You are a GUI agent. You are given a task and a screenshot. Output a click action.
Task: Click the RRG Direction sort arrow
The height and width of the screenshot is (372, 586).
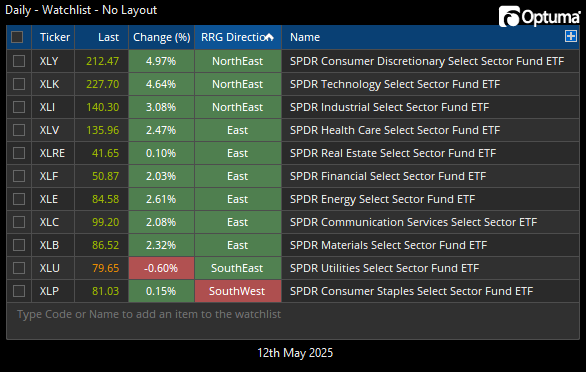point(269,37)
